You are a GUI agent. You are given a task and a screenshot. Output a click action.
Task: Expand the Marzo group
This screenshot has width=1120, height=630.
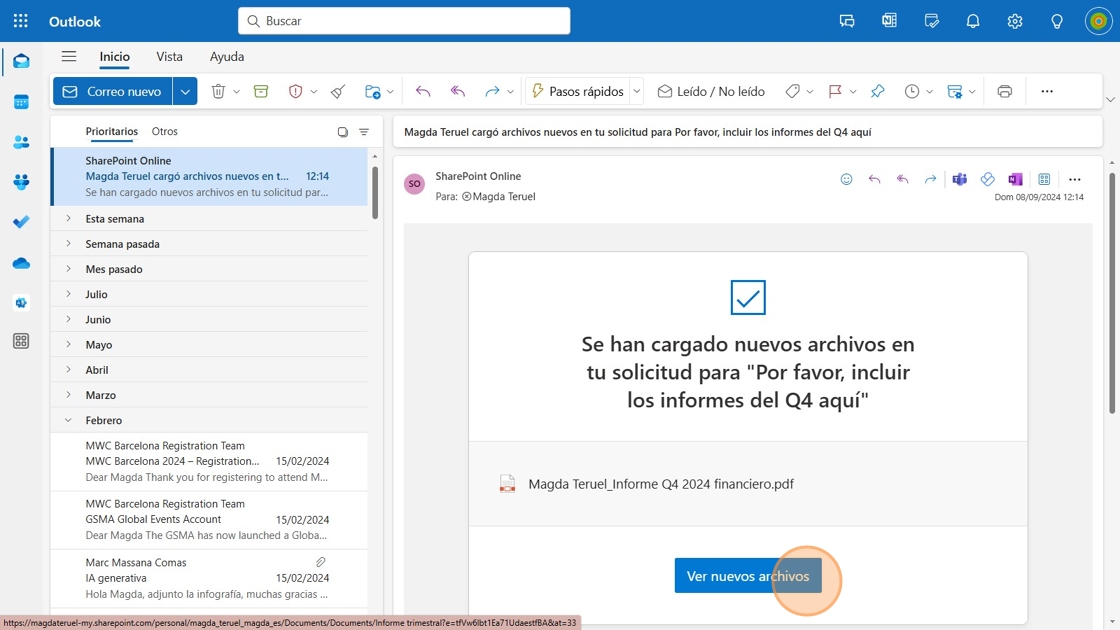[x=69, y=394]
